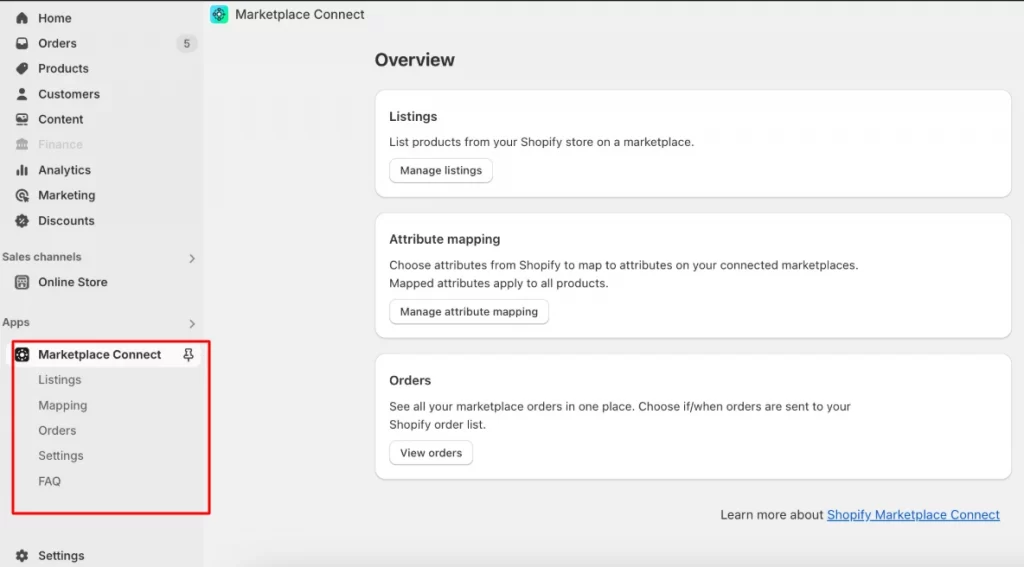The height and width of the screenshot is (567, 1024).
Task: Open Marketing via the target icon
Action: 22,195
